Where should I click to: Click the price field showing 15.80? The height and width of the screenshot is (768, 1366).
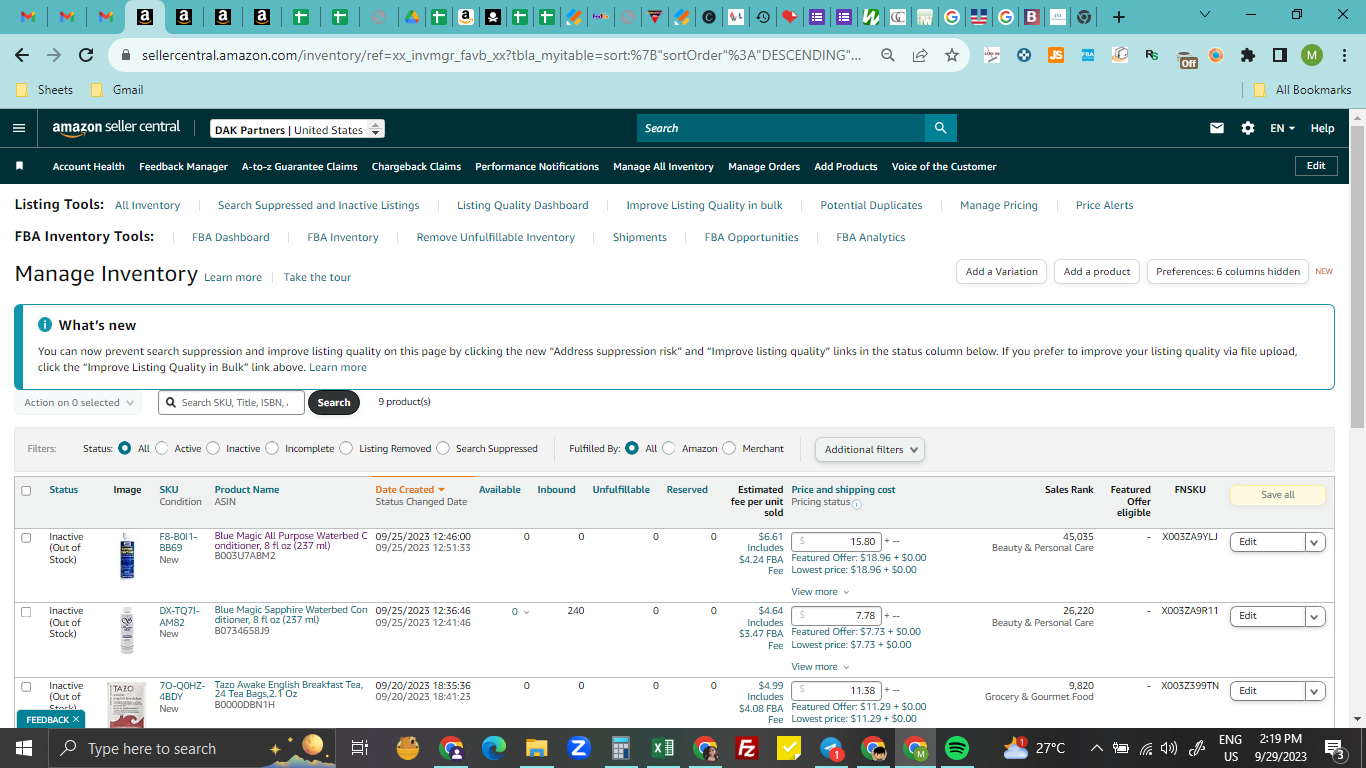pos(835,542)
